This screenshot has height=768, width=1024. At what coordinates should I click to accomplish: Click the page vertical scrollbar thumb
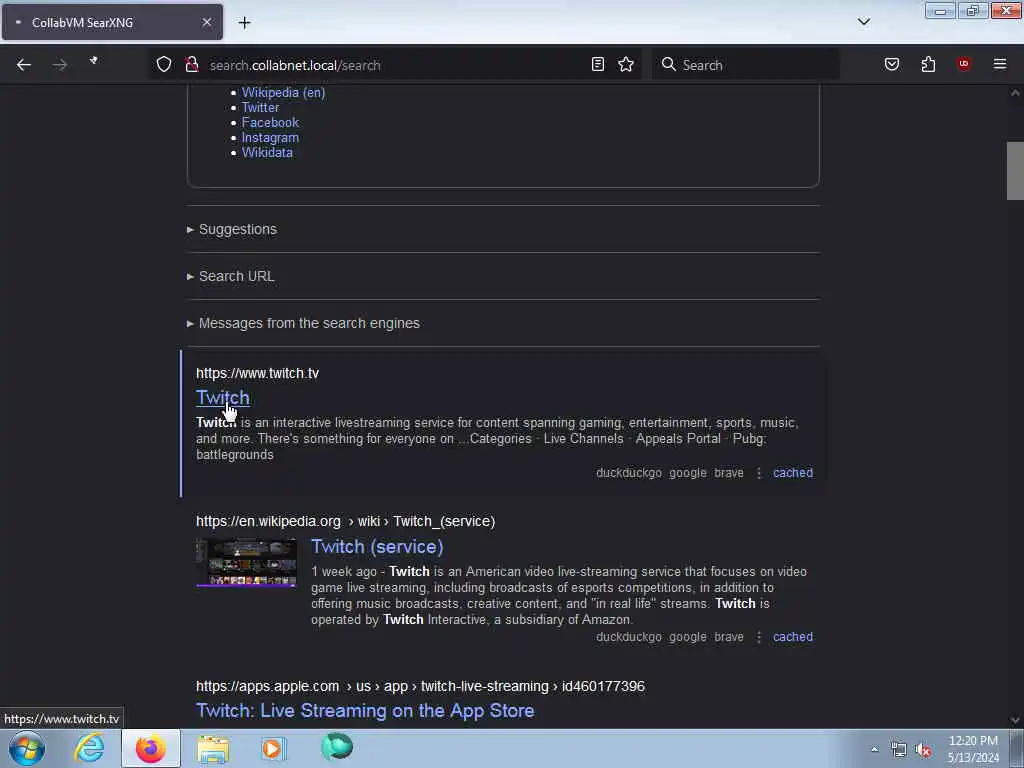click(1015, 170)
